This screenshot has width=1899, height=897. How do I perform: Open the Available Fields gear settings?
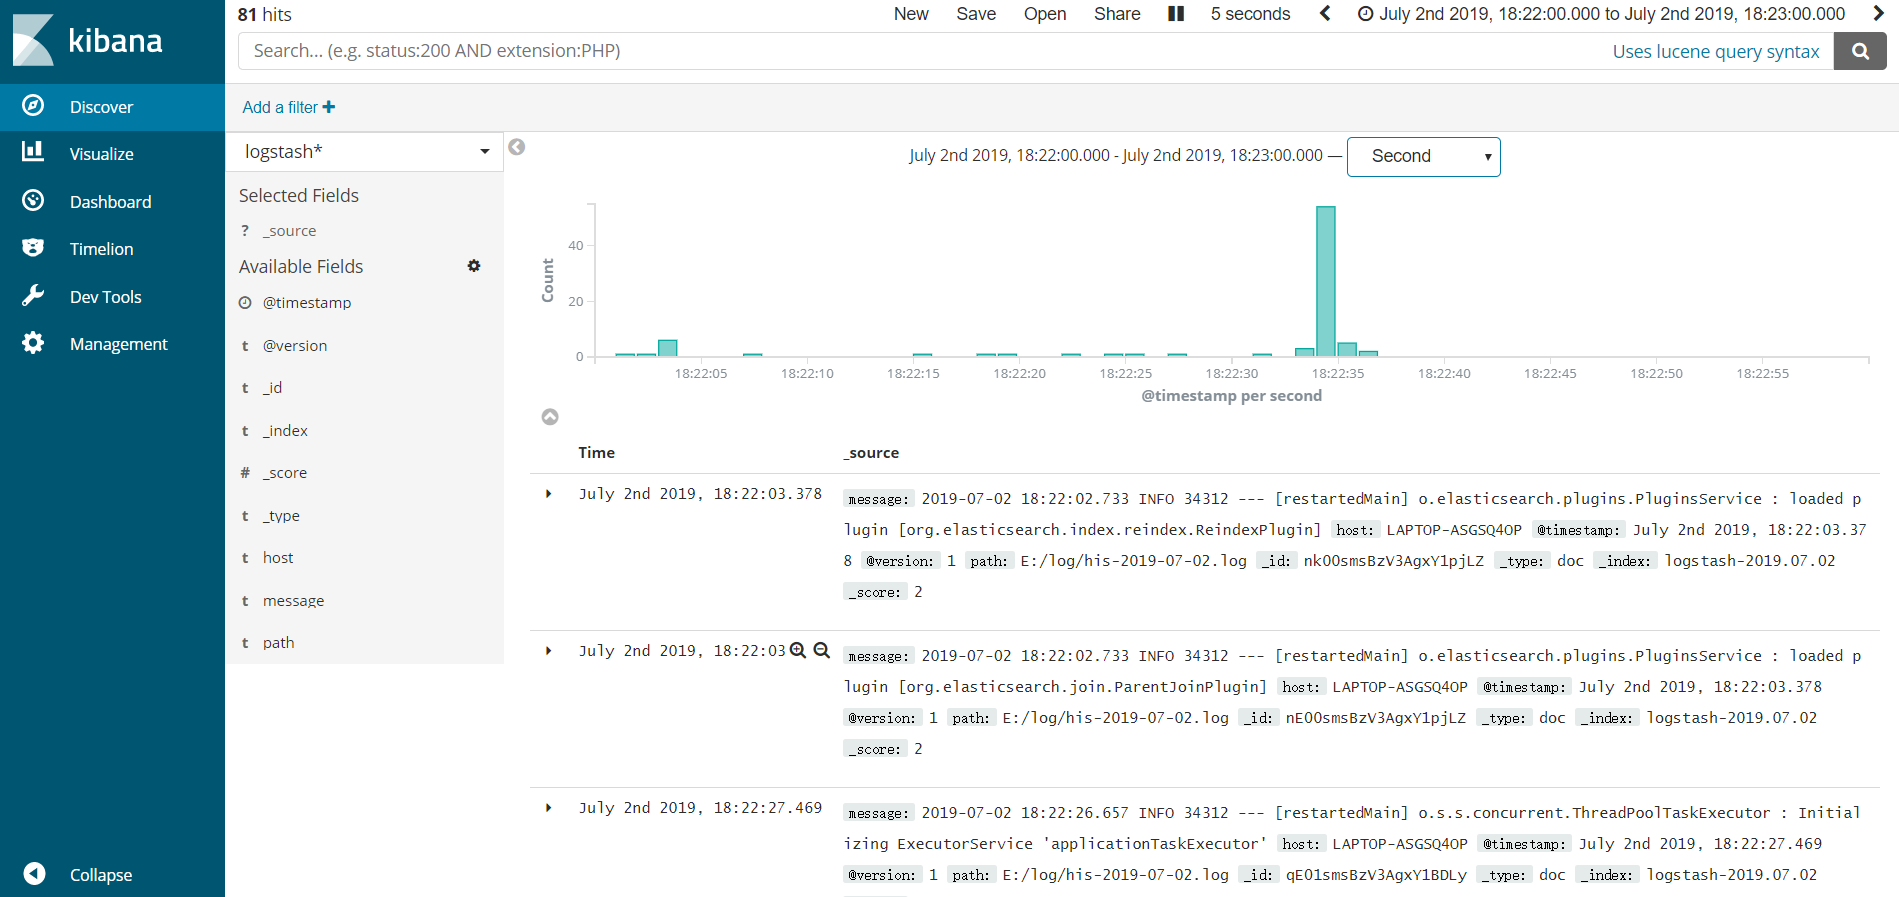point(474,266)
